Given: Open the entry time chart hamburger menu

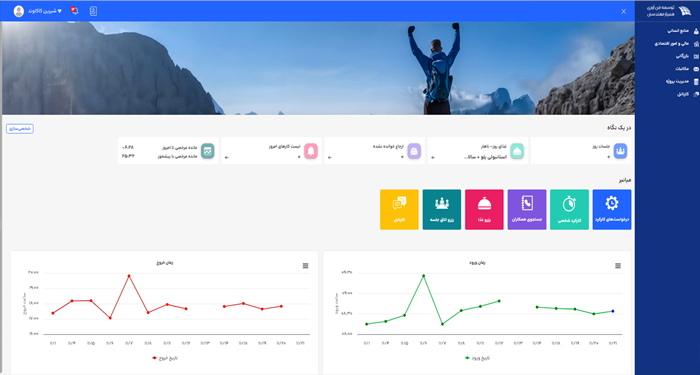Looking at the screenshot, I should click(x=618, y=266).
